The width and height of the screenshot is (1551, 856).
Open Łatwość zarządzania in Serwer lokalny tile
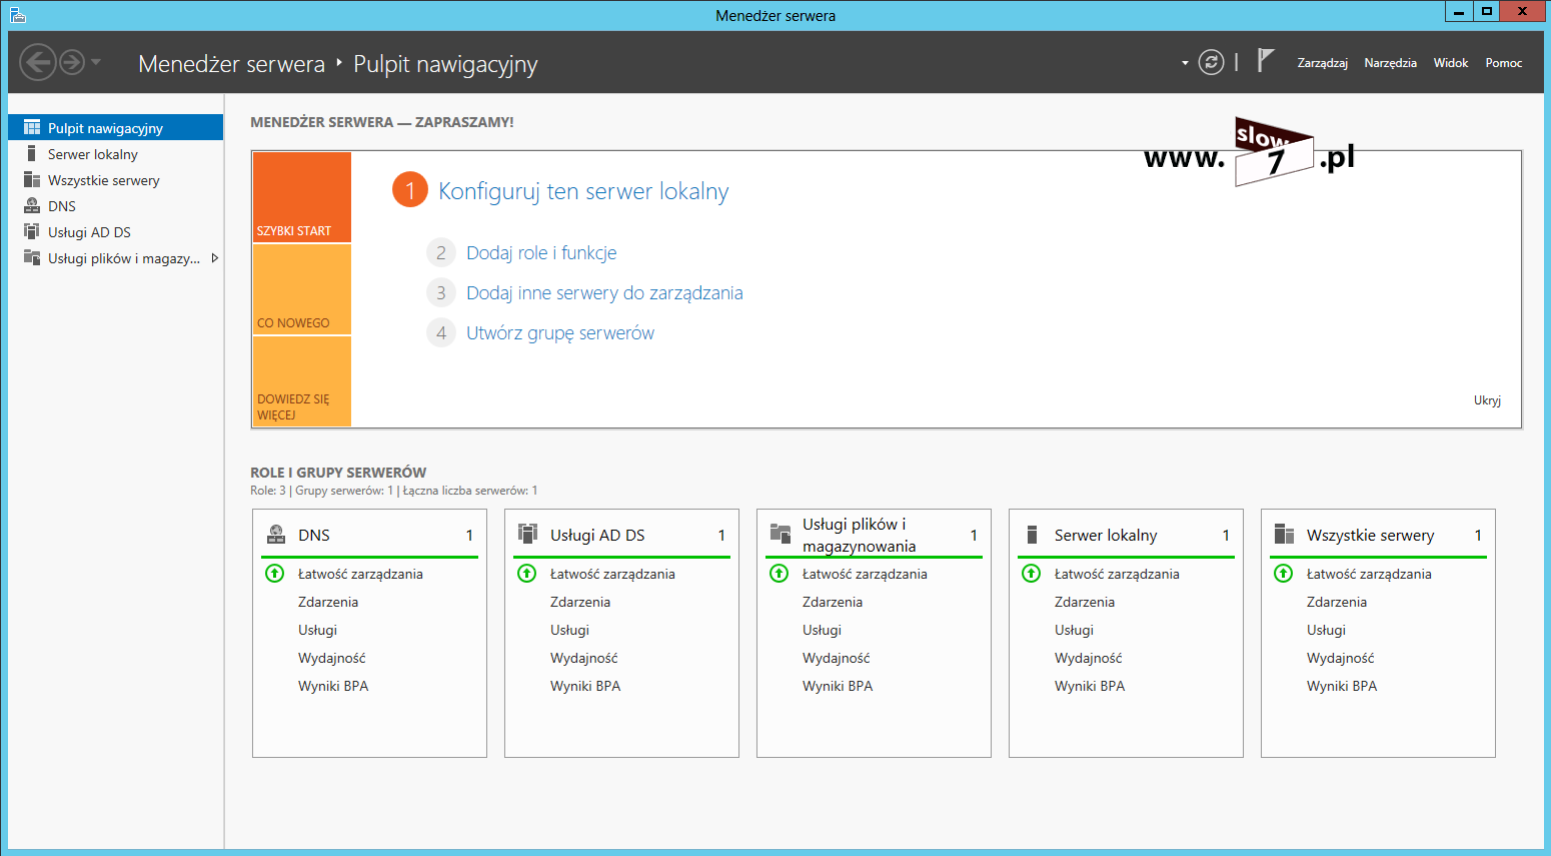tap(1117, 574)
